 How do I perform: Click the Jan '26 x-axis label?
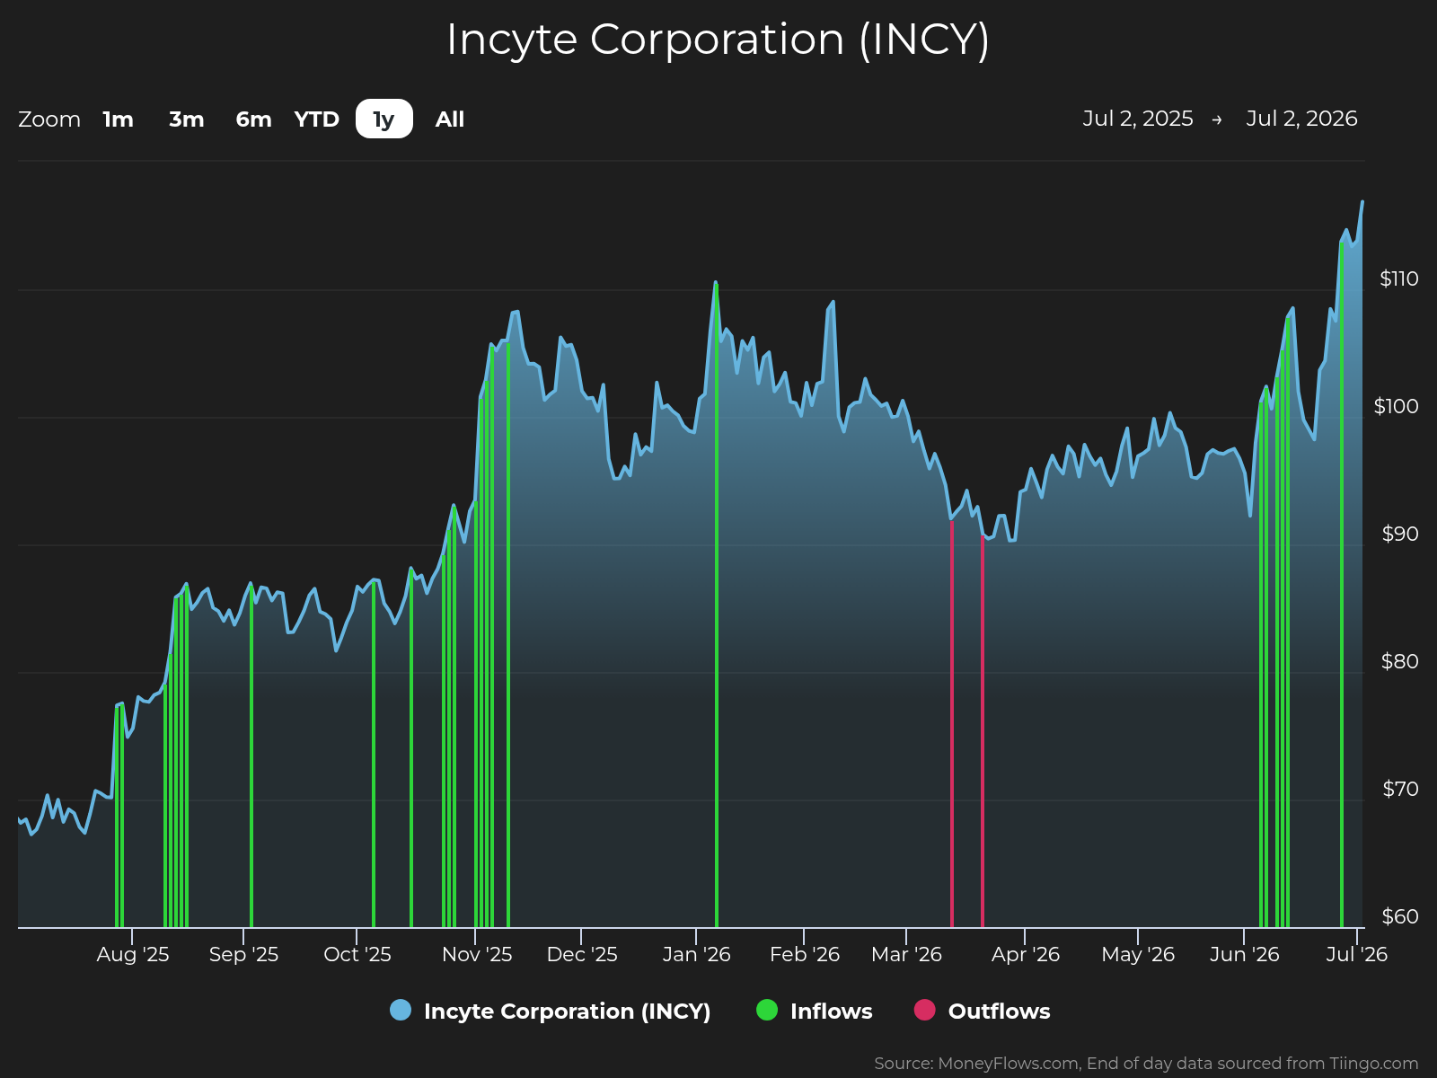tap(696, 954)
